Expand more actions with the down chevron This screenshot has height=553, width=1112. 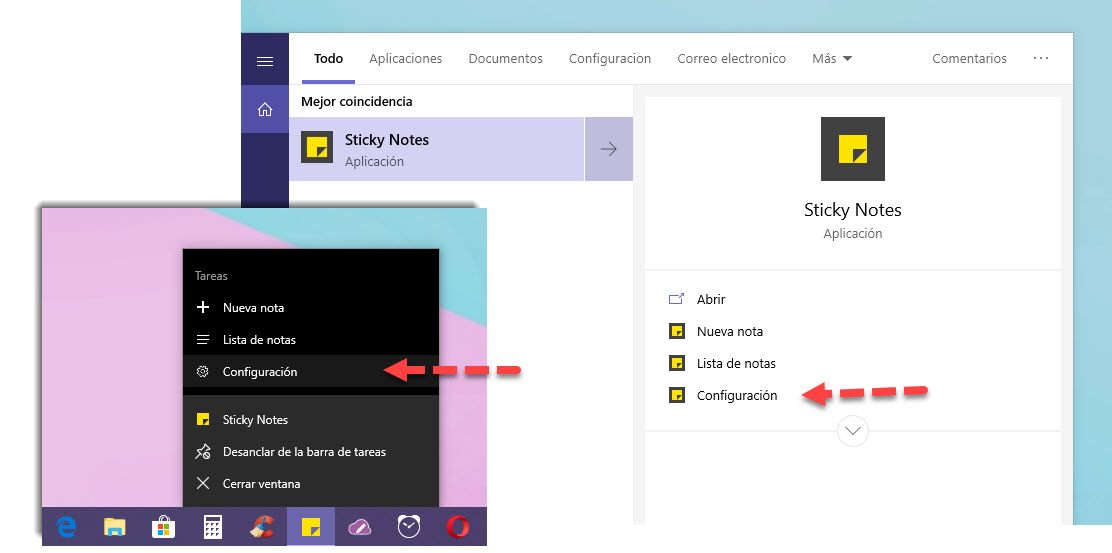click(x=853, y=431)
